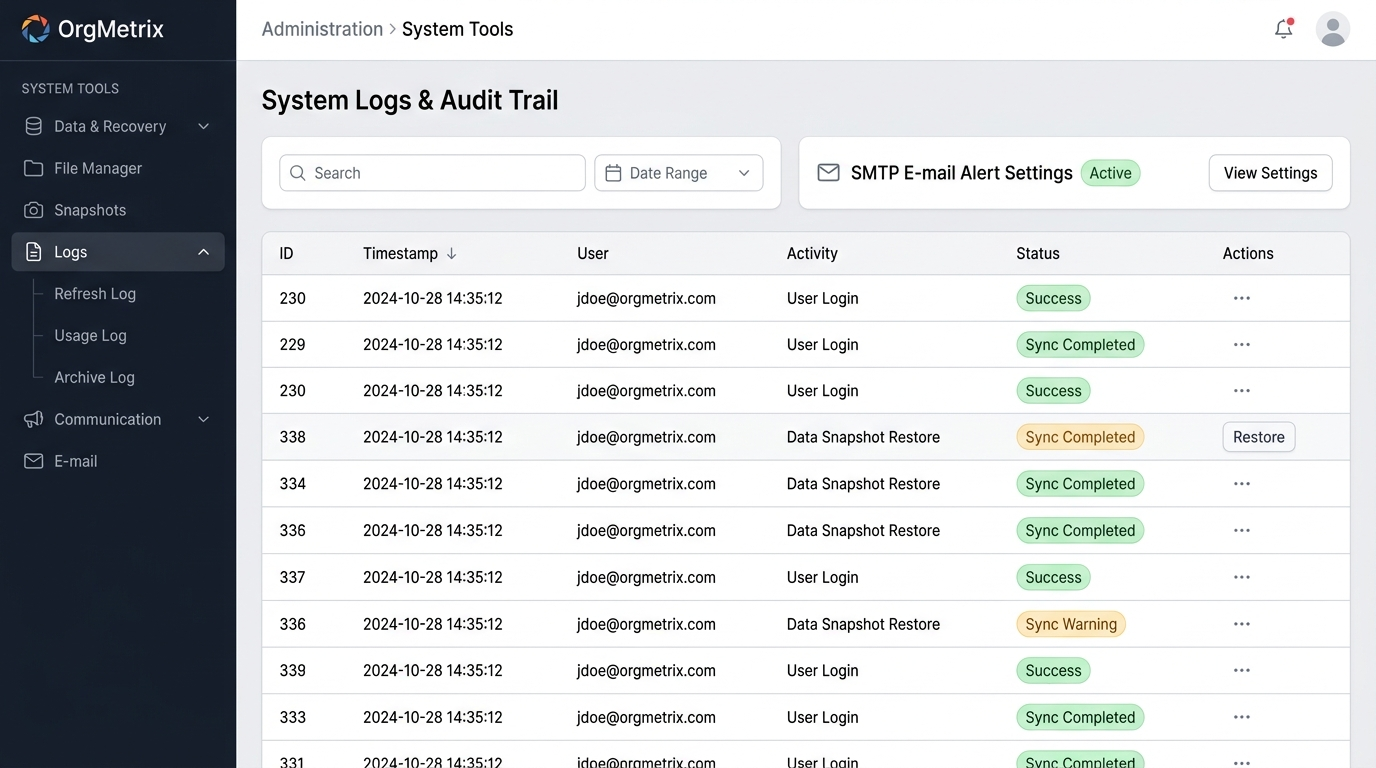Open row actions for ID 337
Image resolution: width=1376 pixels, height=768 pixels.
pyautogui.click(x=1242, y=577)
